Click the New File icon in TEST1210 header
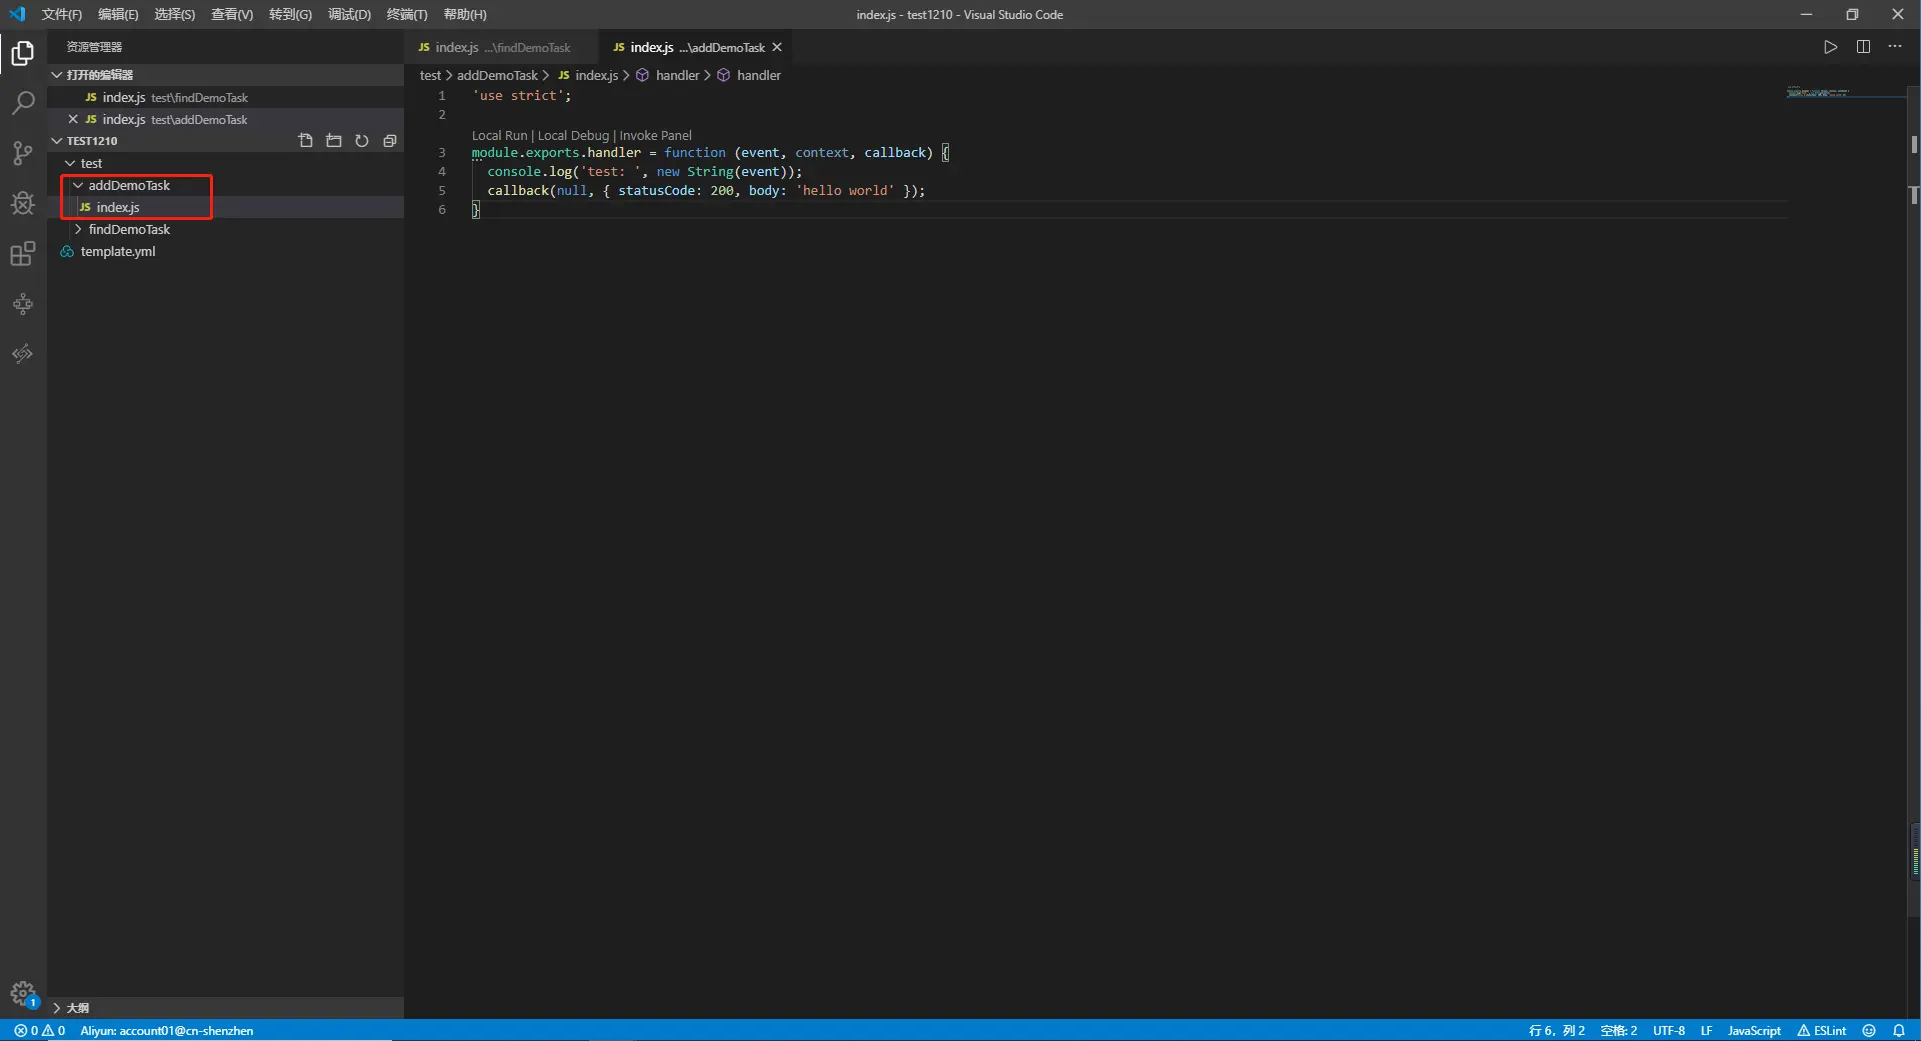1921x1041 pixels. [x=306, y=141]
